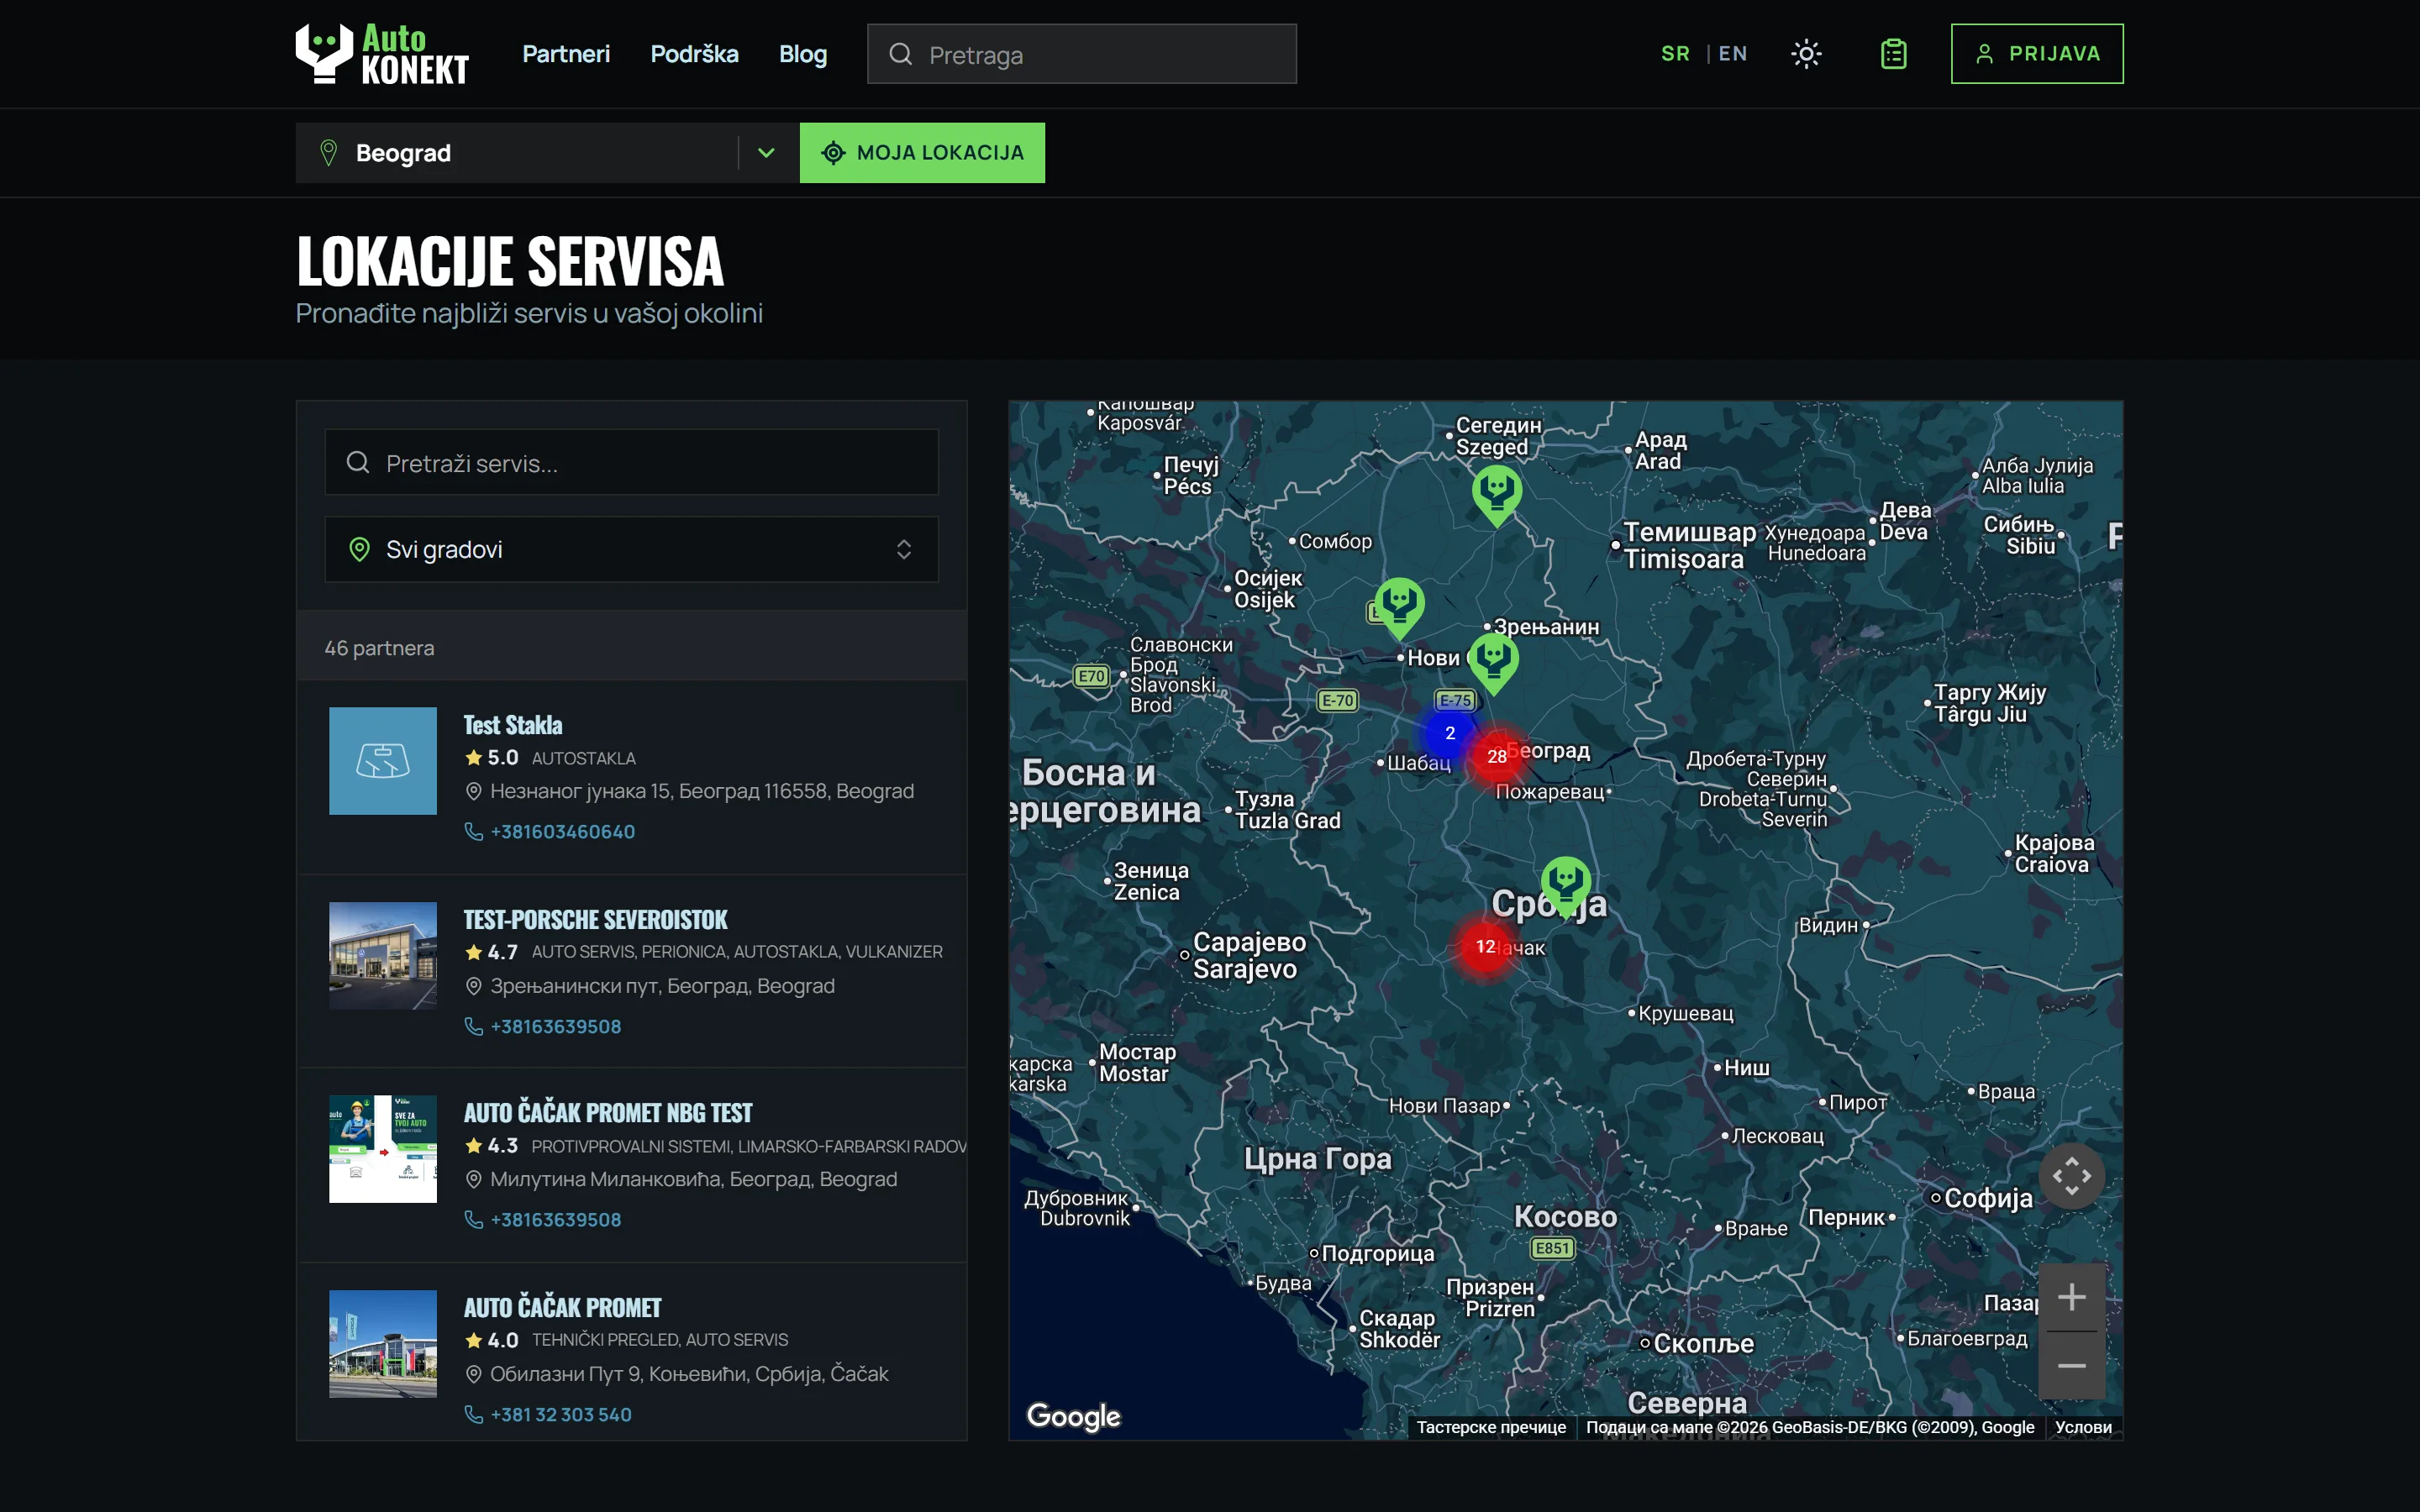The image size is (2420, 1512).
Task: Click the 5.0 star rating icon
Action: click(473, 758)
